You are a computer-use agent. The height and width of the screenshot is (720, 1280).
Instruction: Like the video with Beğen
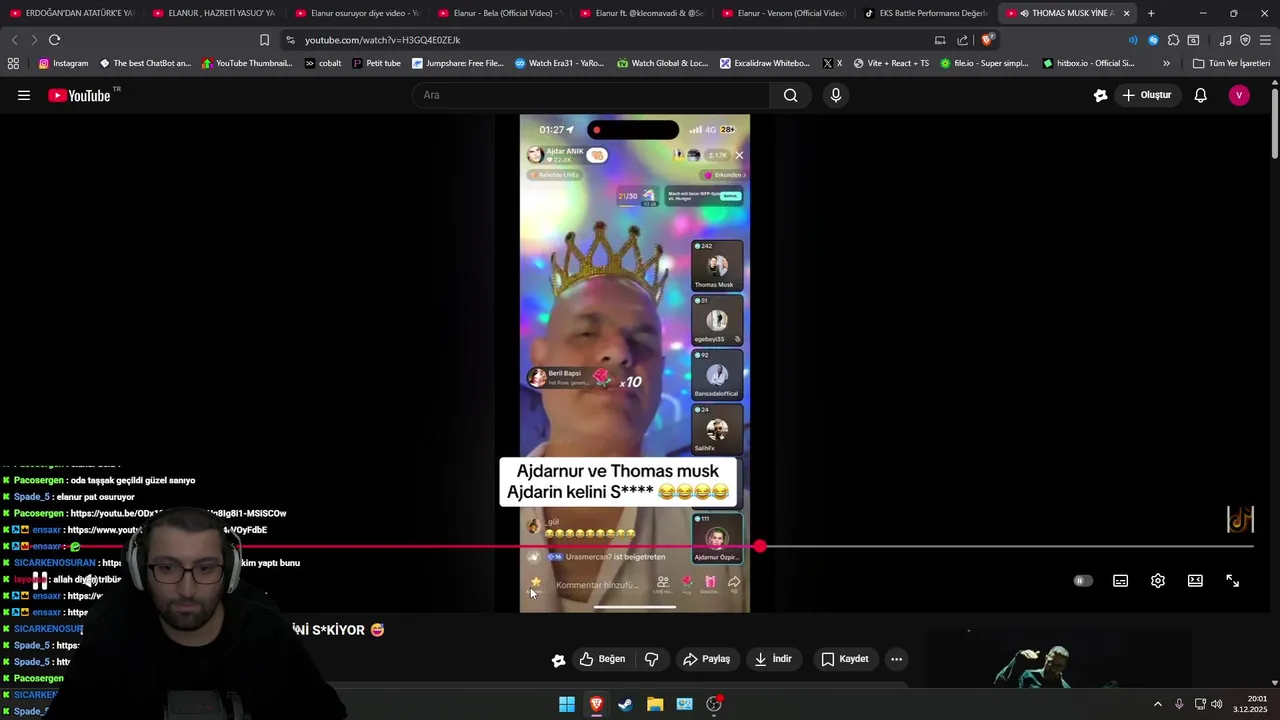(602, 659)
